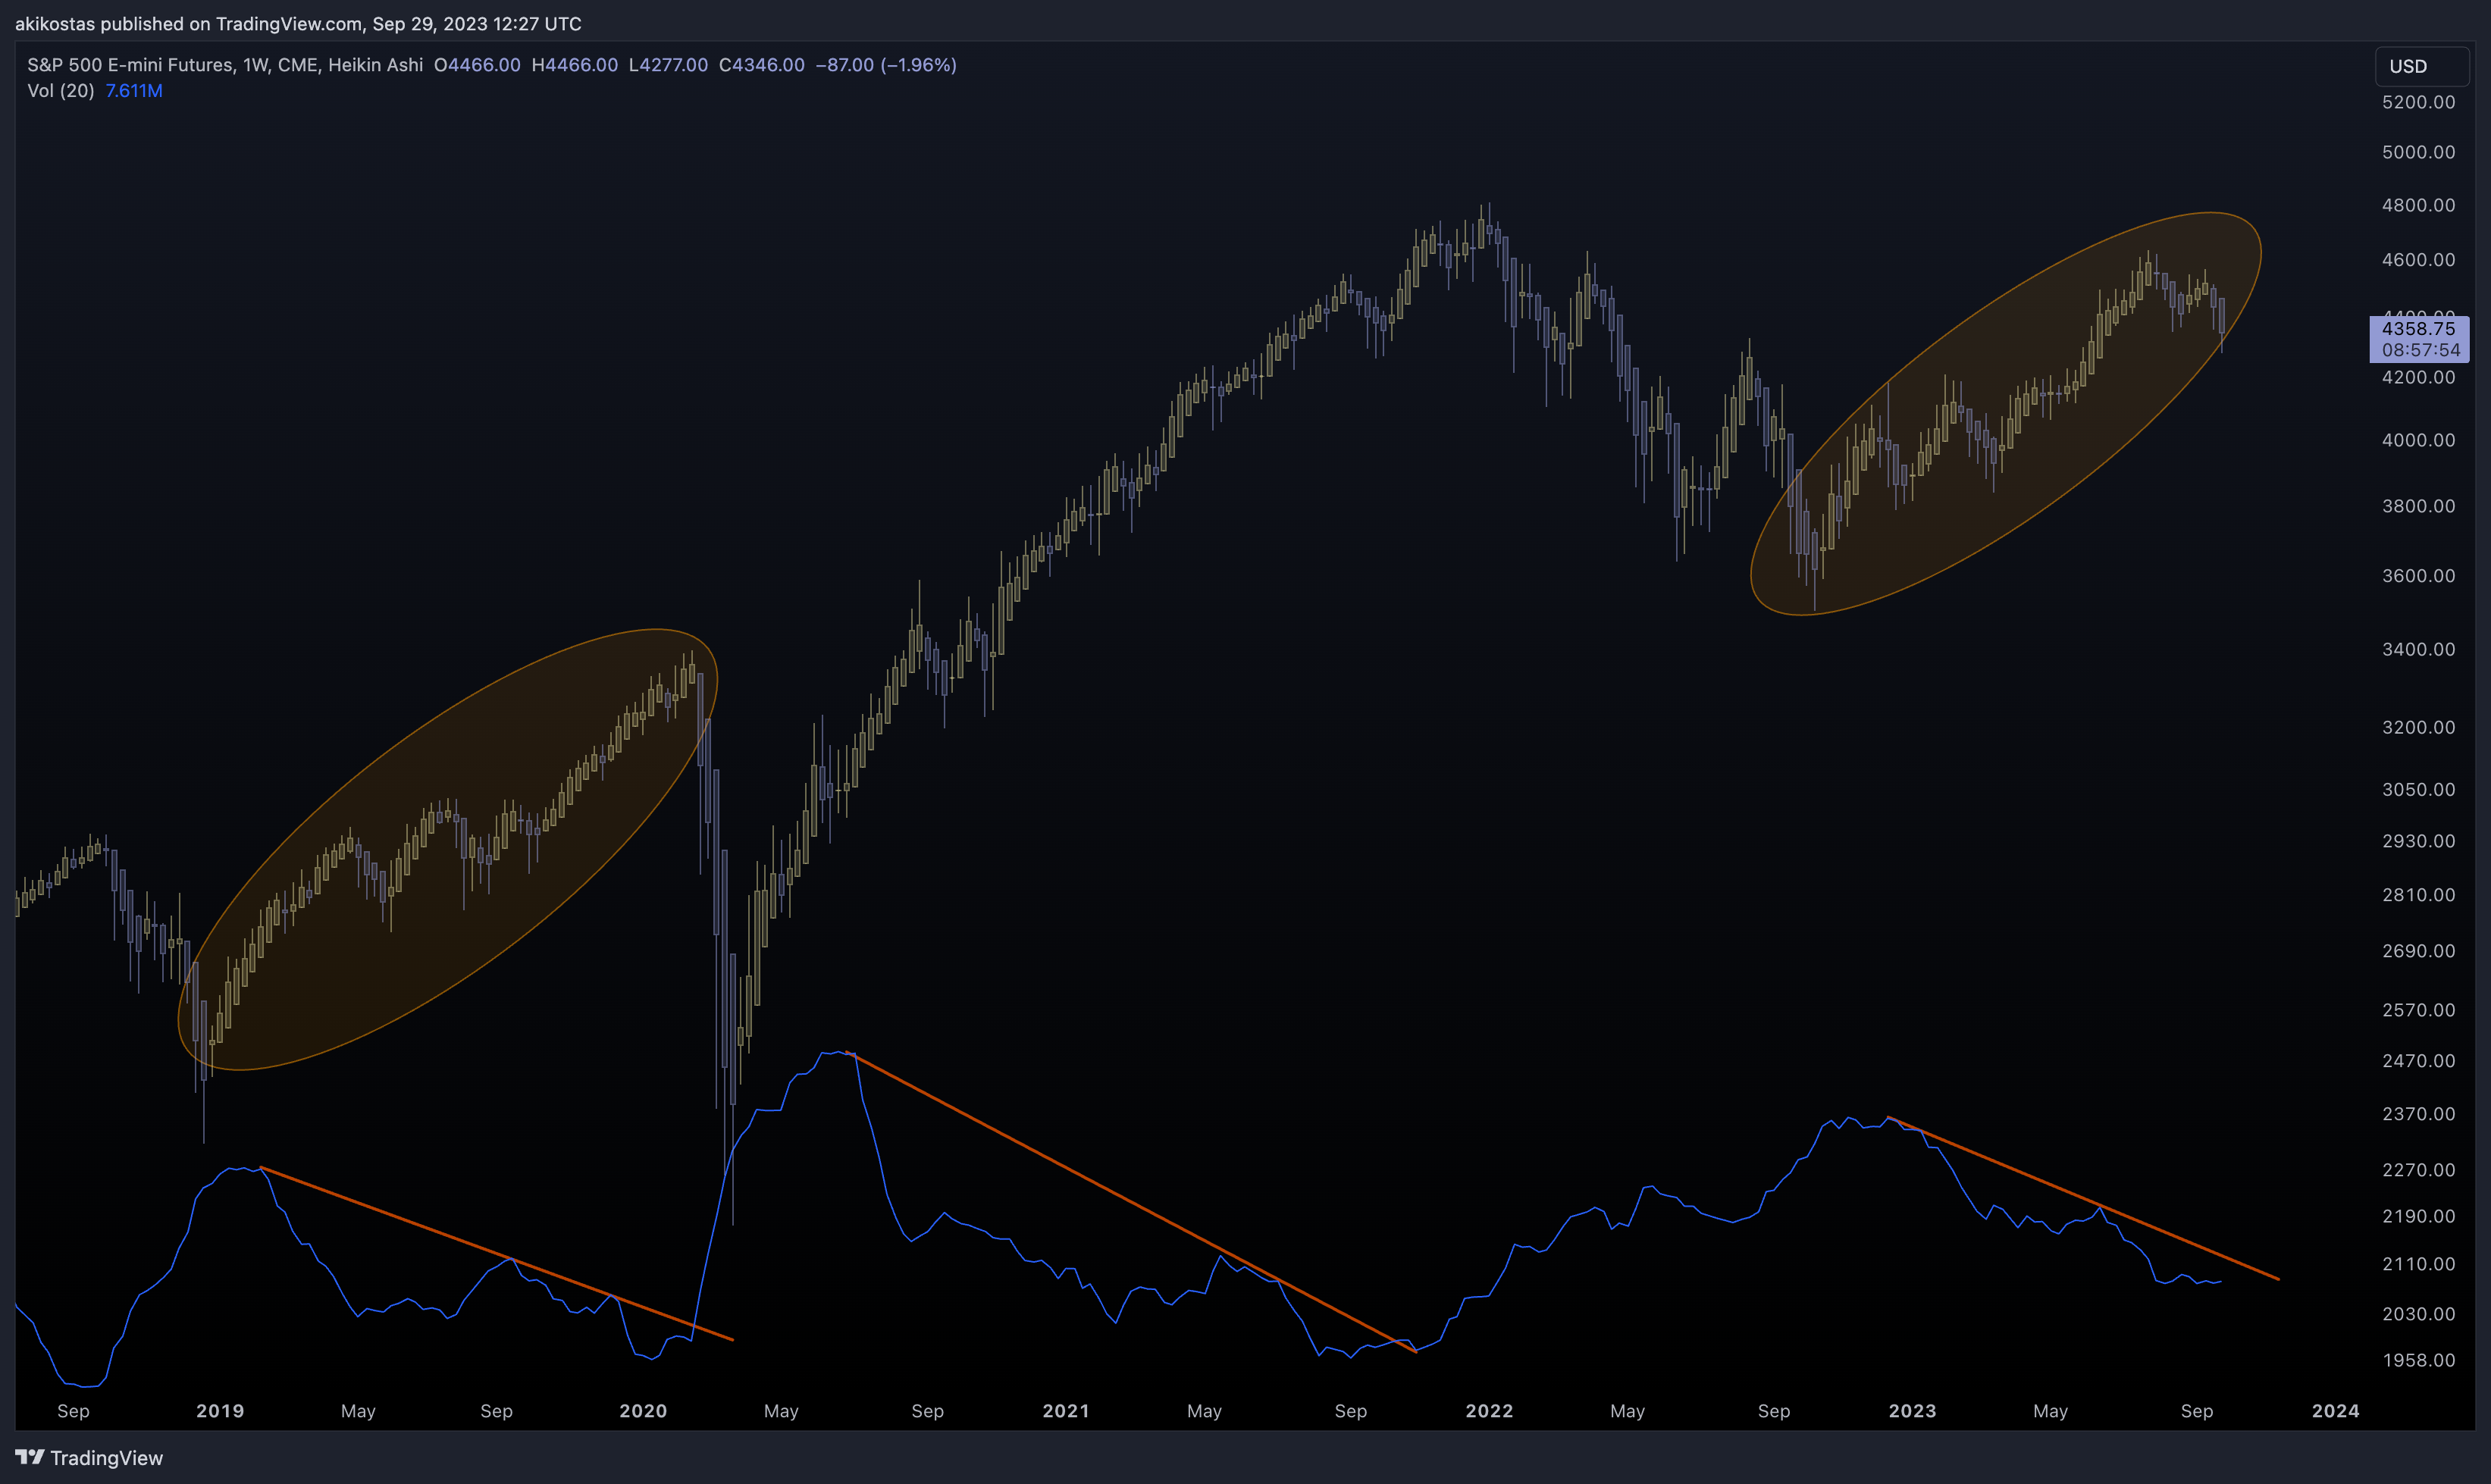Click the 2019 time axis label
The height and width of the screenshot is (1484, 2491).
pos(220,1411)
